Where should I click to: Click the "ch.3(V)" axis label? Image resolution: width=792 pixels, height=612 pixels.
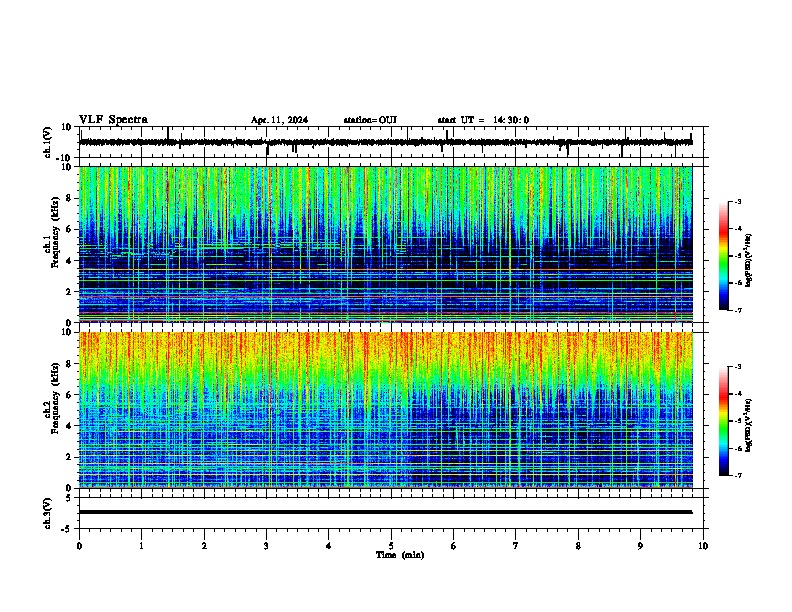coord(48,513)
